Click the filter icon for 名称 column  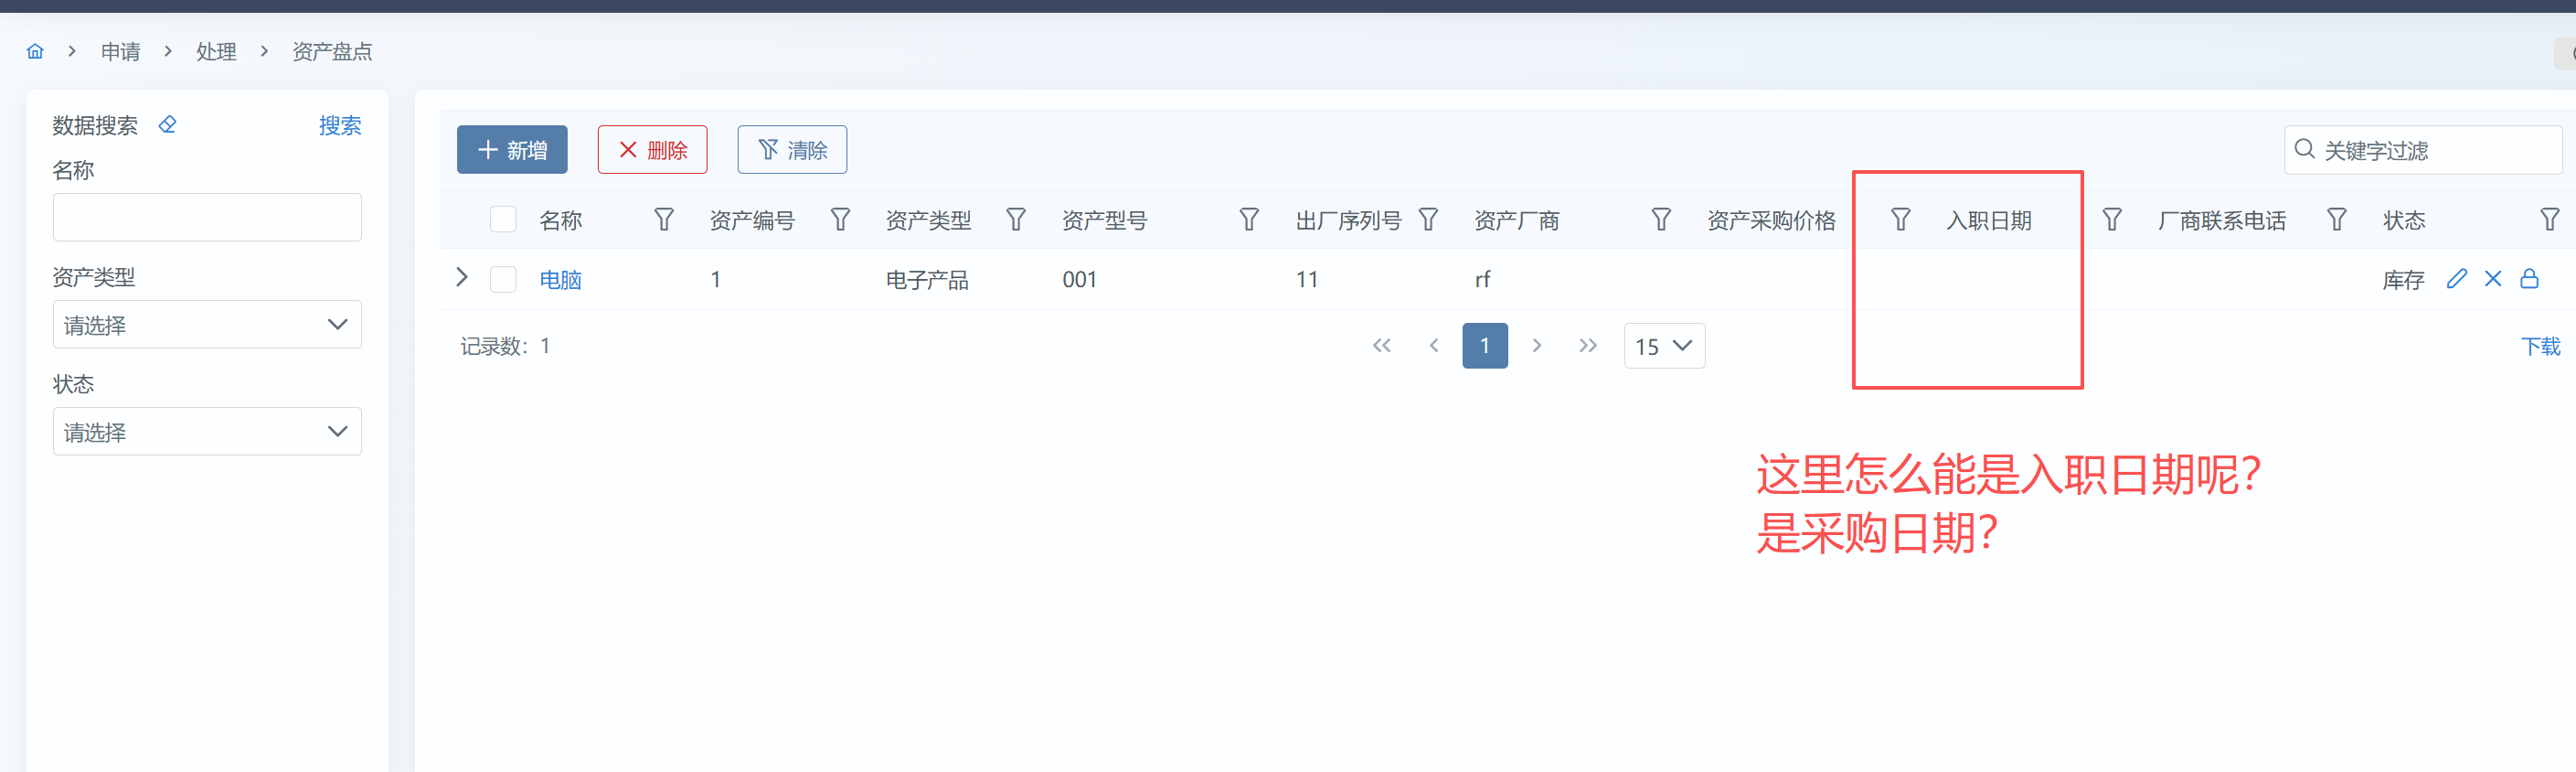click(x=663, y=220)
